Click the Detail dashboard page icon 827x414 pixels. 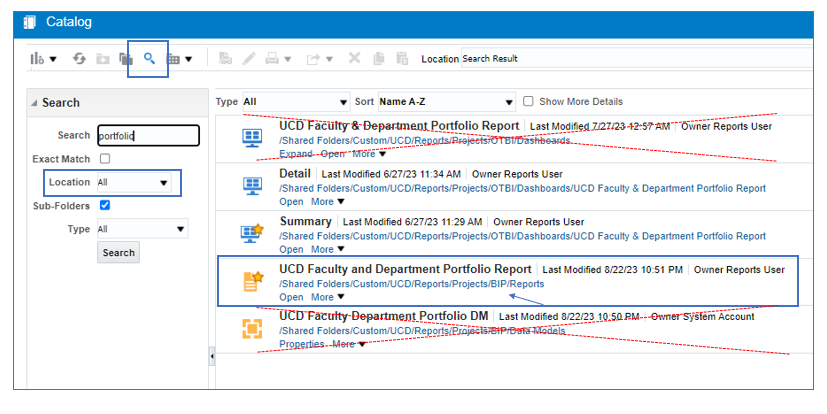(252, 186)
